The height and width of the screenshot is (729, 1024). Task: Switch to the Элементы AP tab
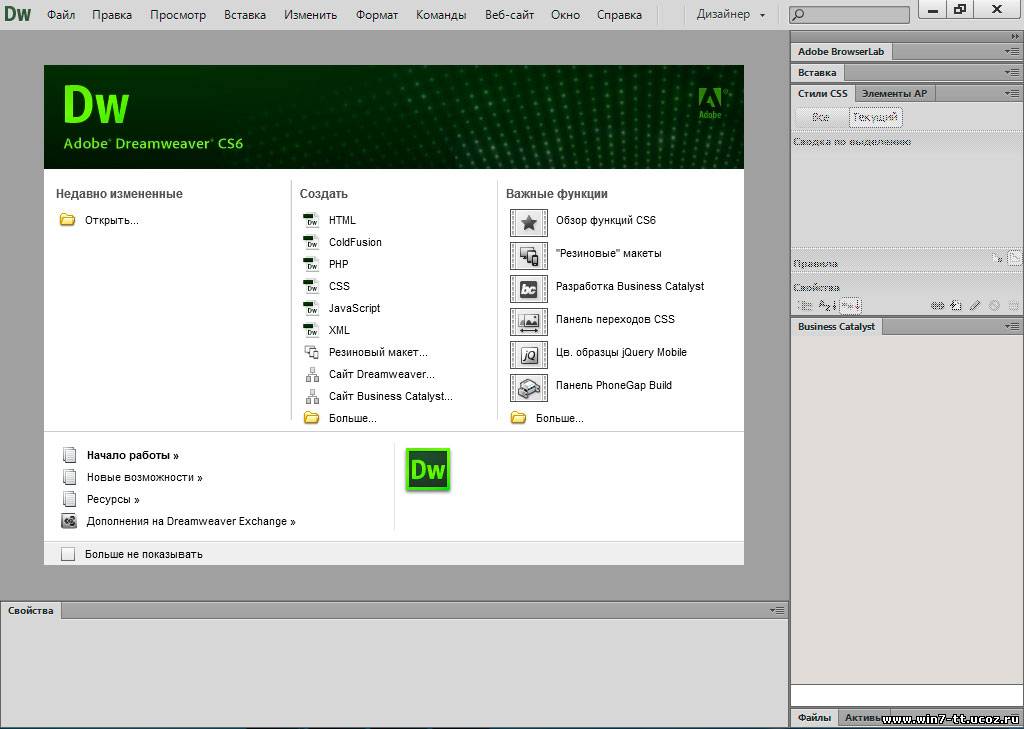(x=894, y=93)
